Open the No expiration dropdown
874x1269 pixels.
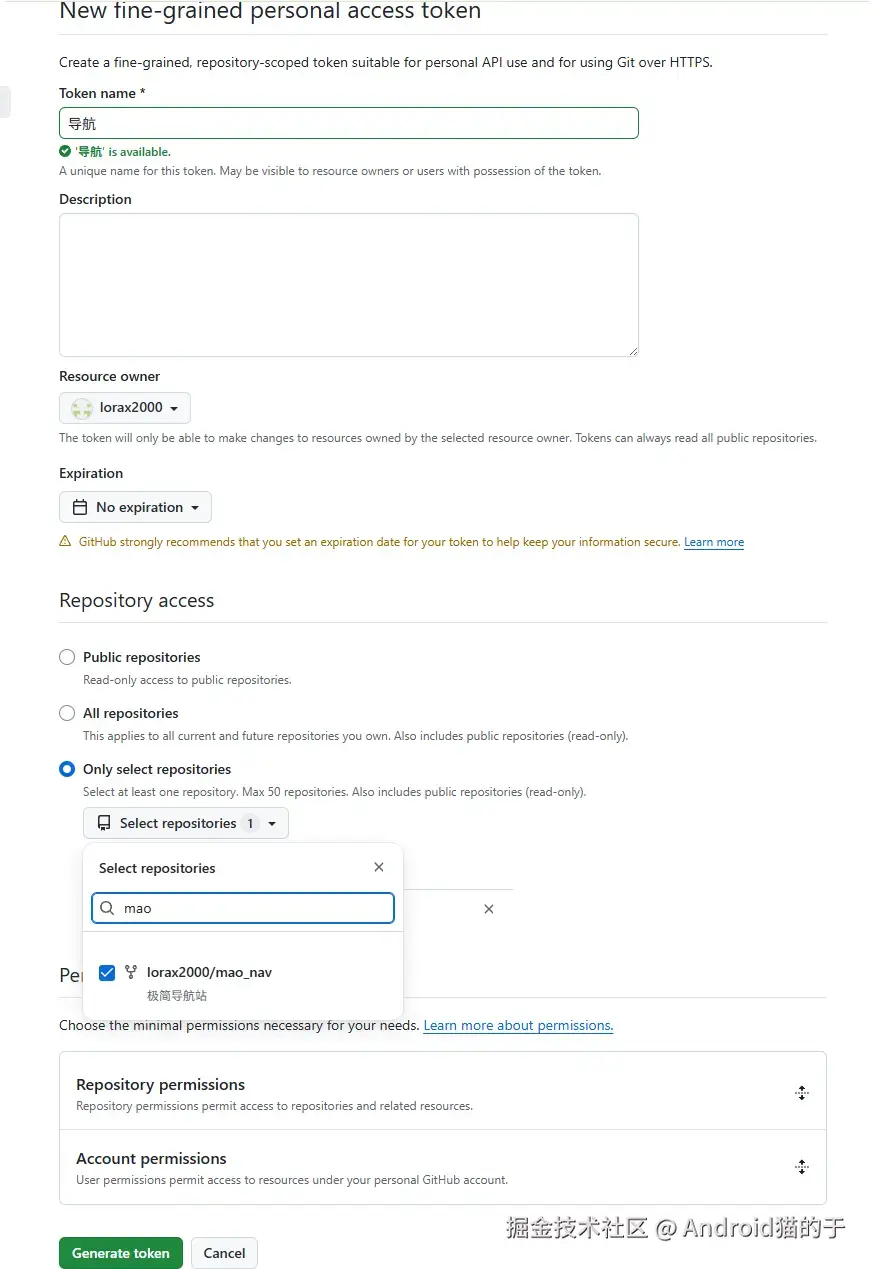pyautogui.click(x=136, y=507)
